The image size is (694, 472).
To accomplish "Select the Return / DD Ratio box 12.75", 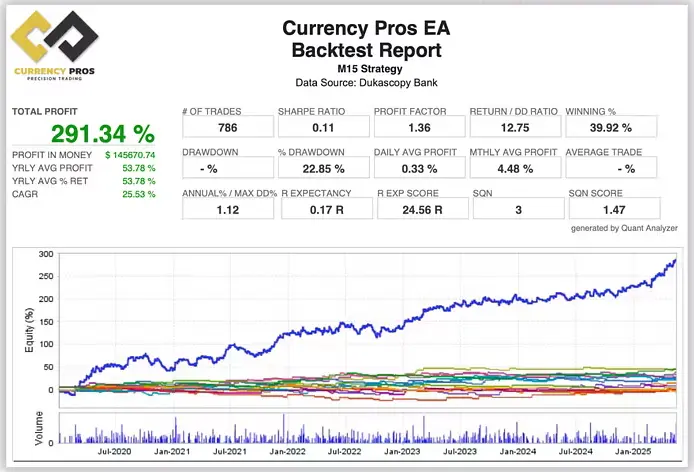I will 514,127.
